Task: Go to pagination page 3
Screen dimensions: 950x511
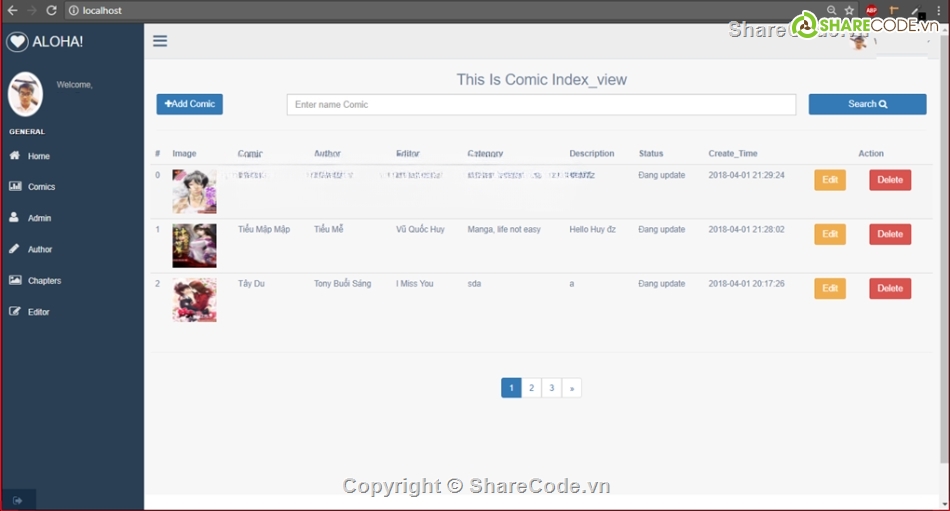Action: pyautogui.click(x=551, y=387)
